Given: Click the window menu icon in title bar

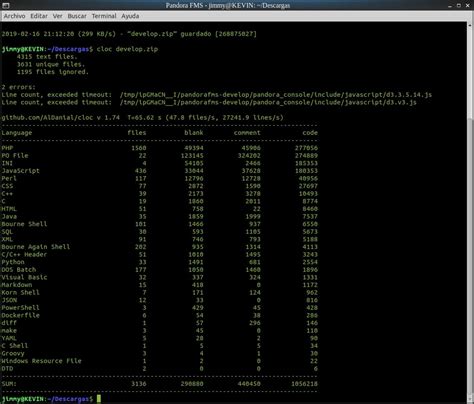Looking at the screenshot, I should click(x=5, y=5).
